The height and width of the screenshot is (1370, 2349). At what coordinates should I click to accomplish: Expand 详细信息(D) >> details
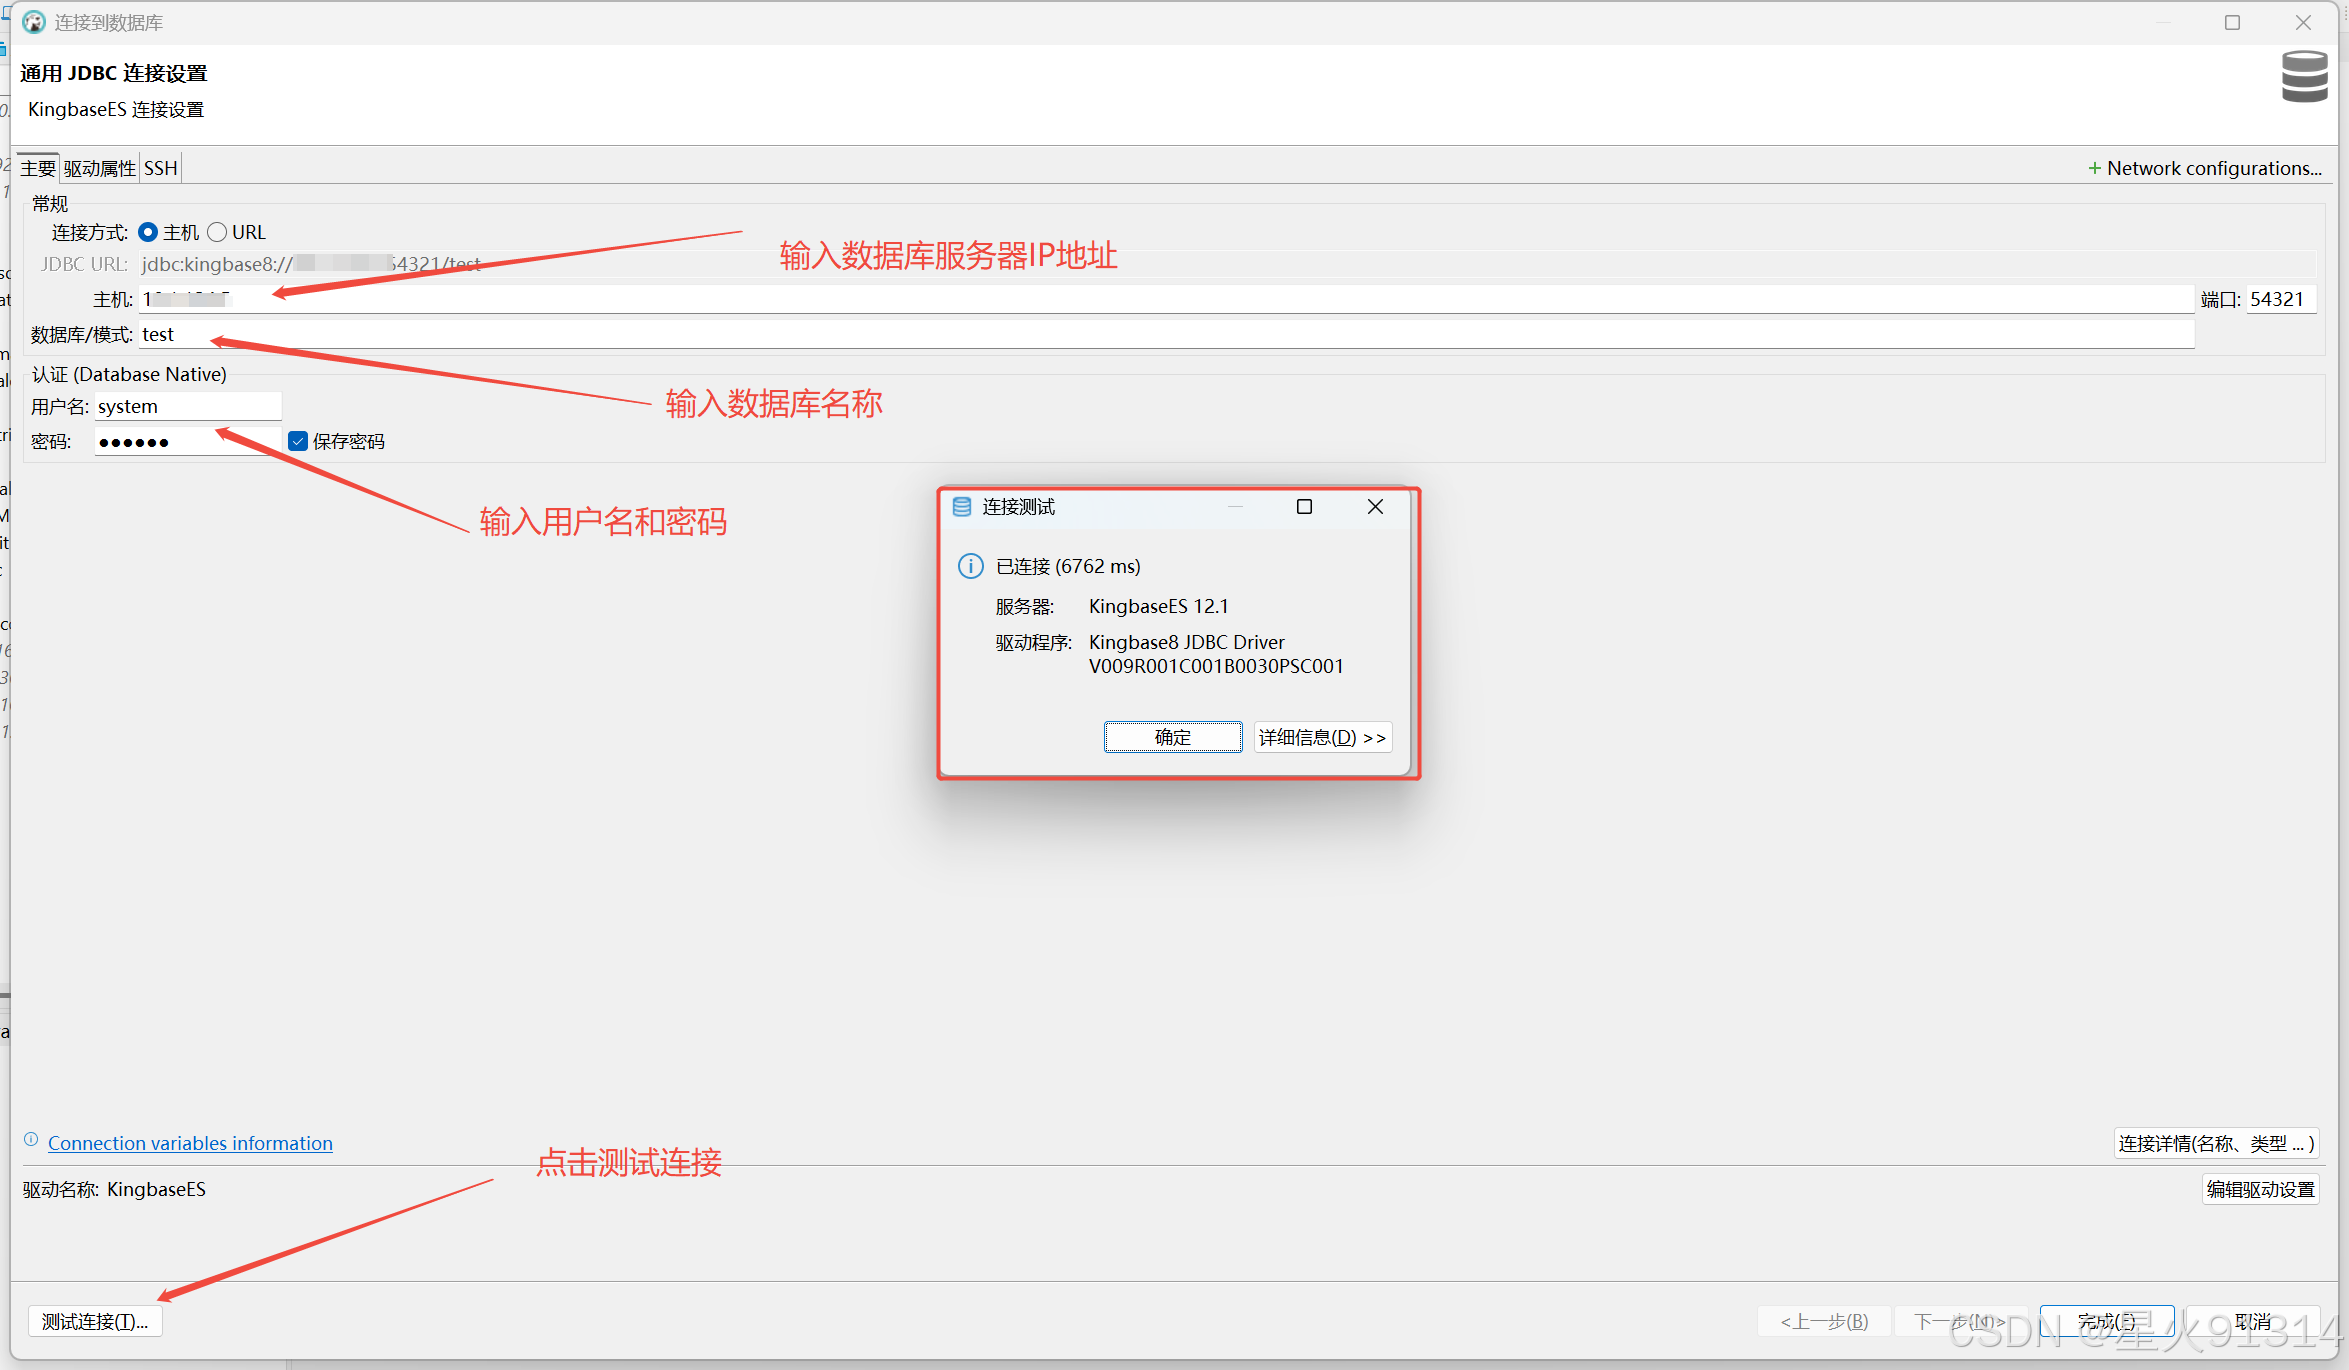[x=1322, y=737]
